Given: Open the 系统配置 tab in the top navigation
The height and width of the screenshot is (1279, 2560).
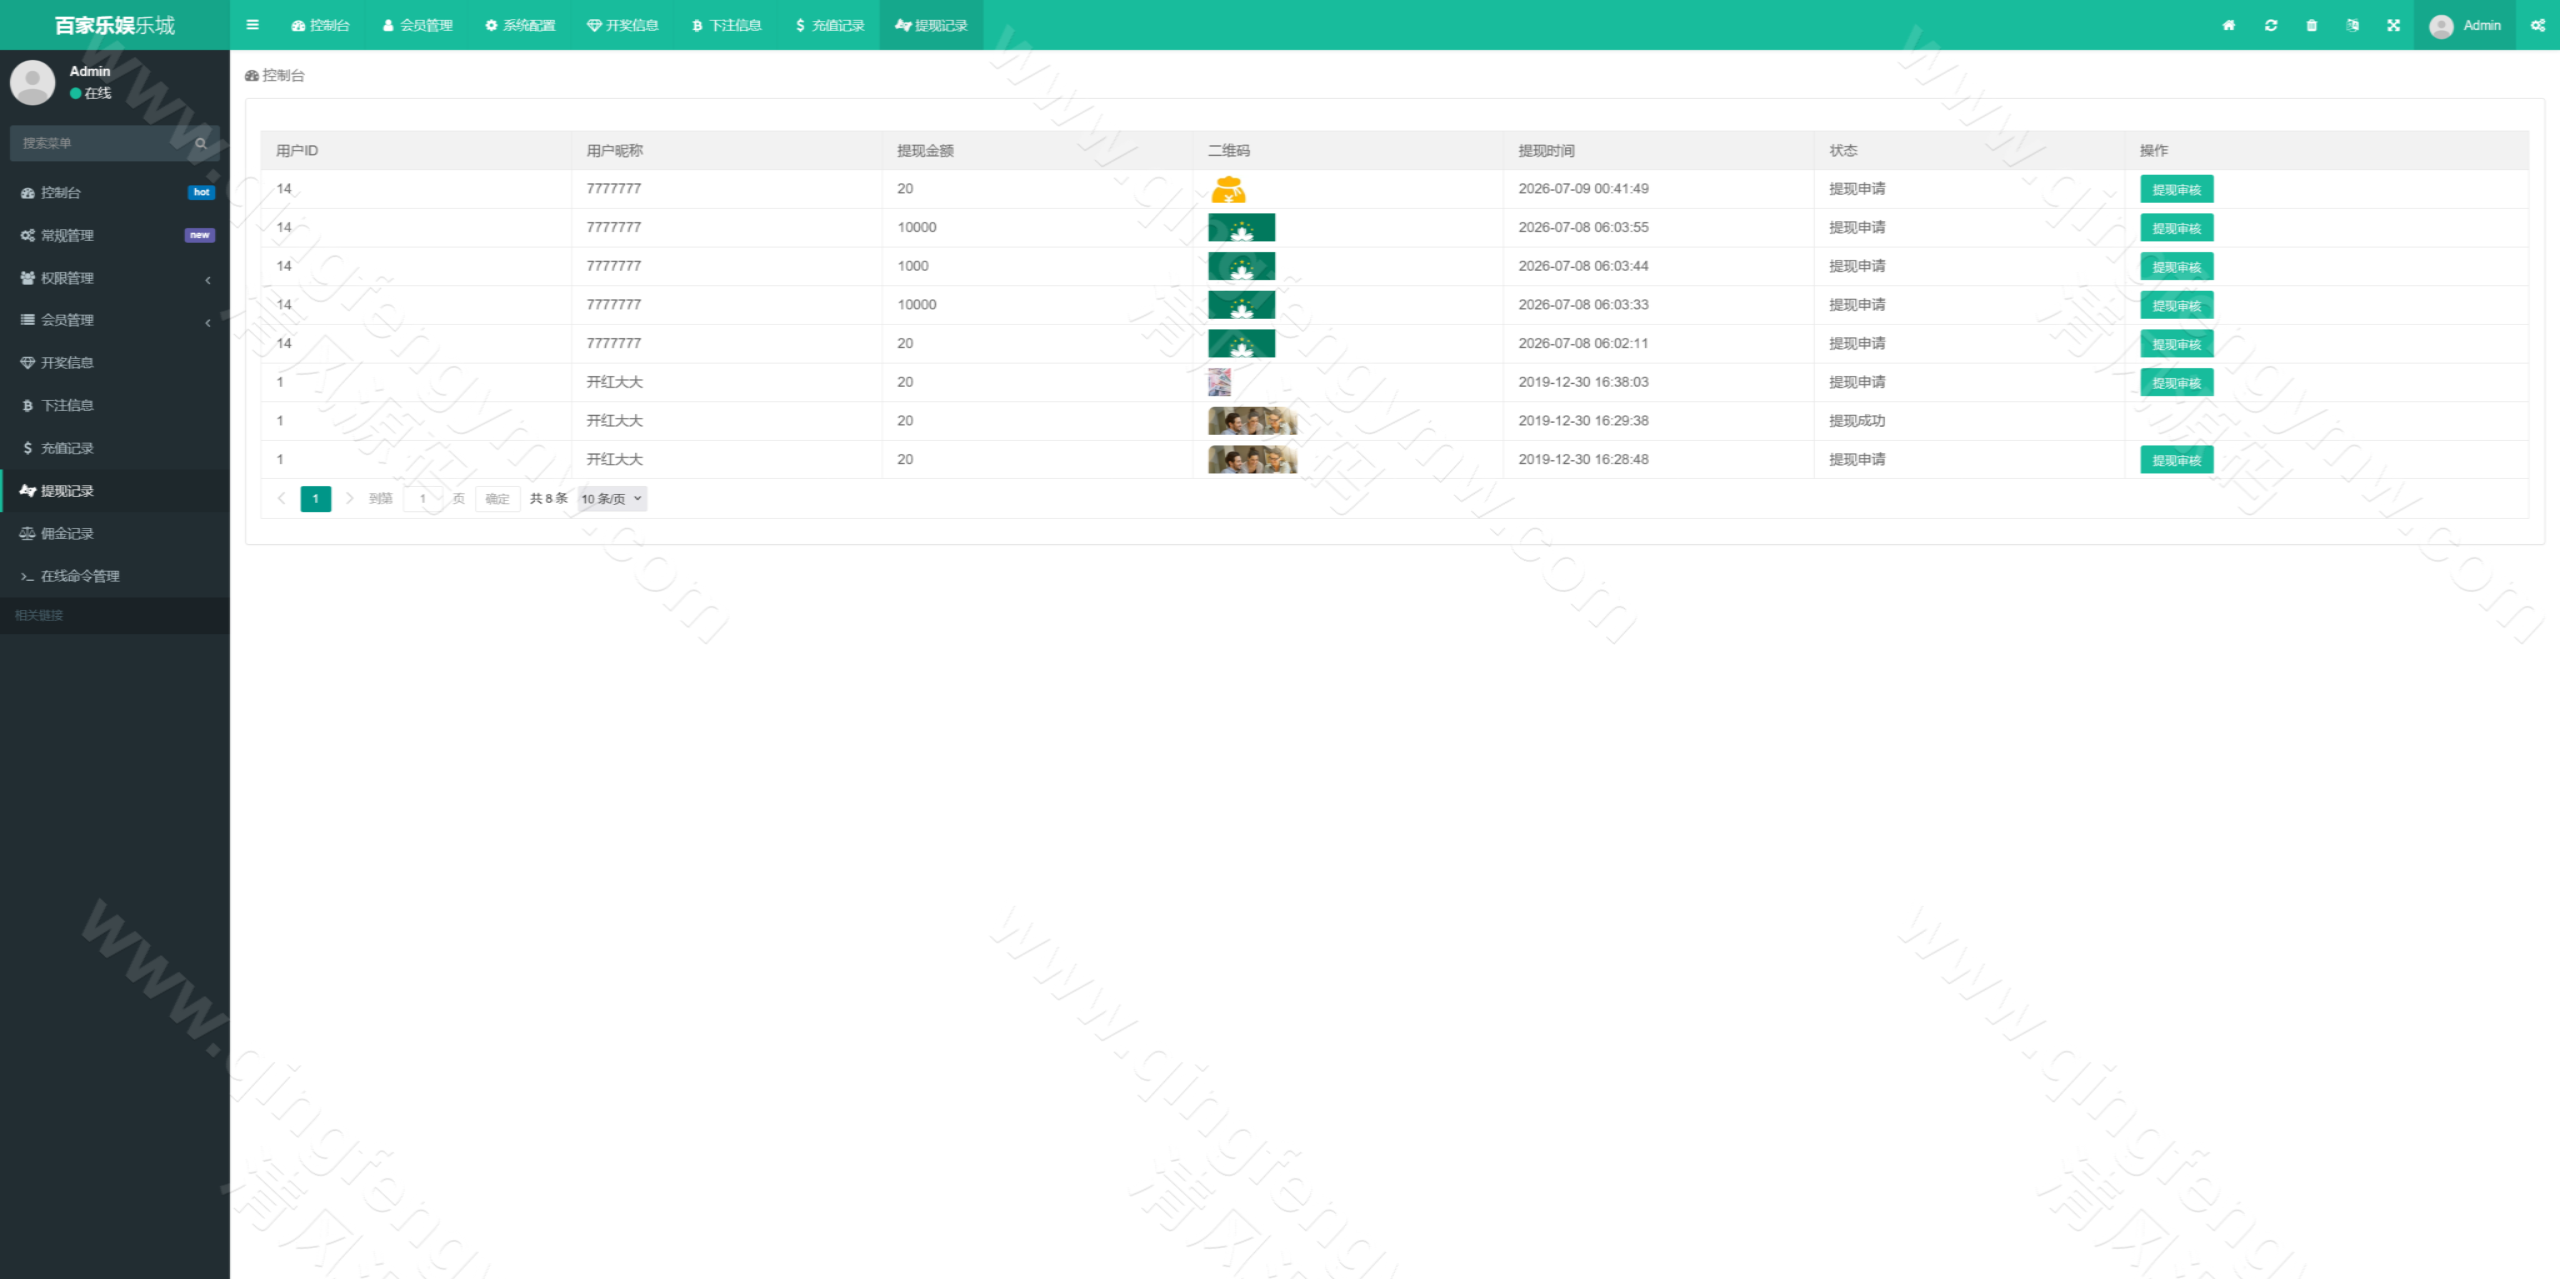Looking at the screenshot, I should coord(520,25).
